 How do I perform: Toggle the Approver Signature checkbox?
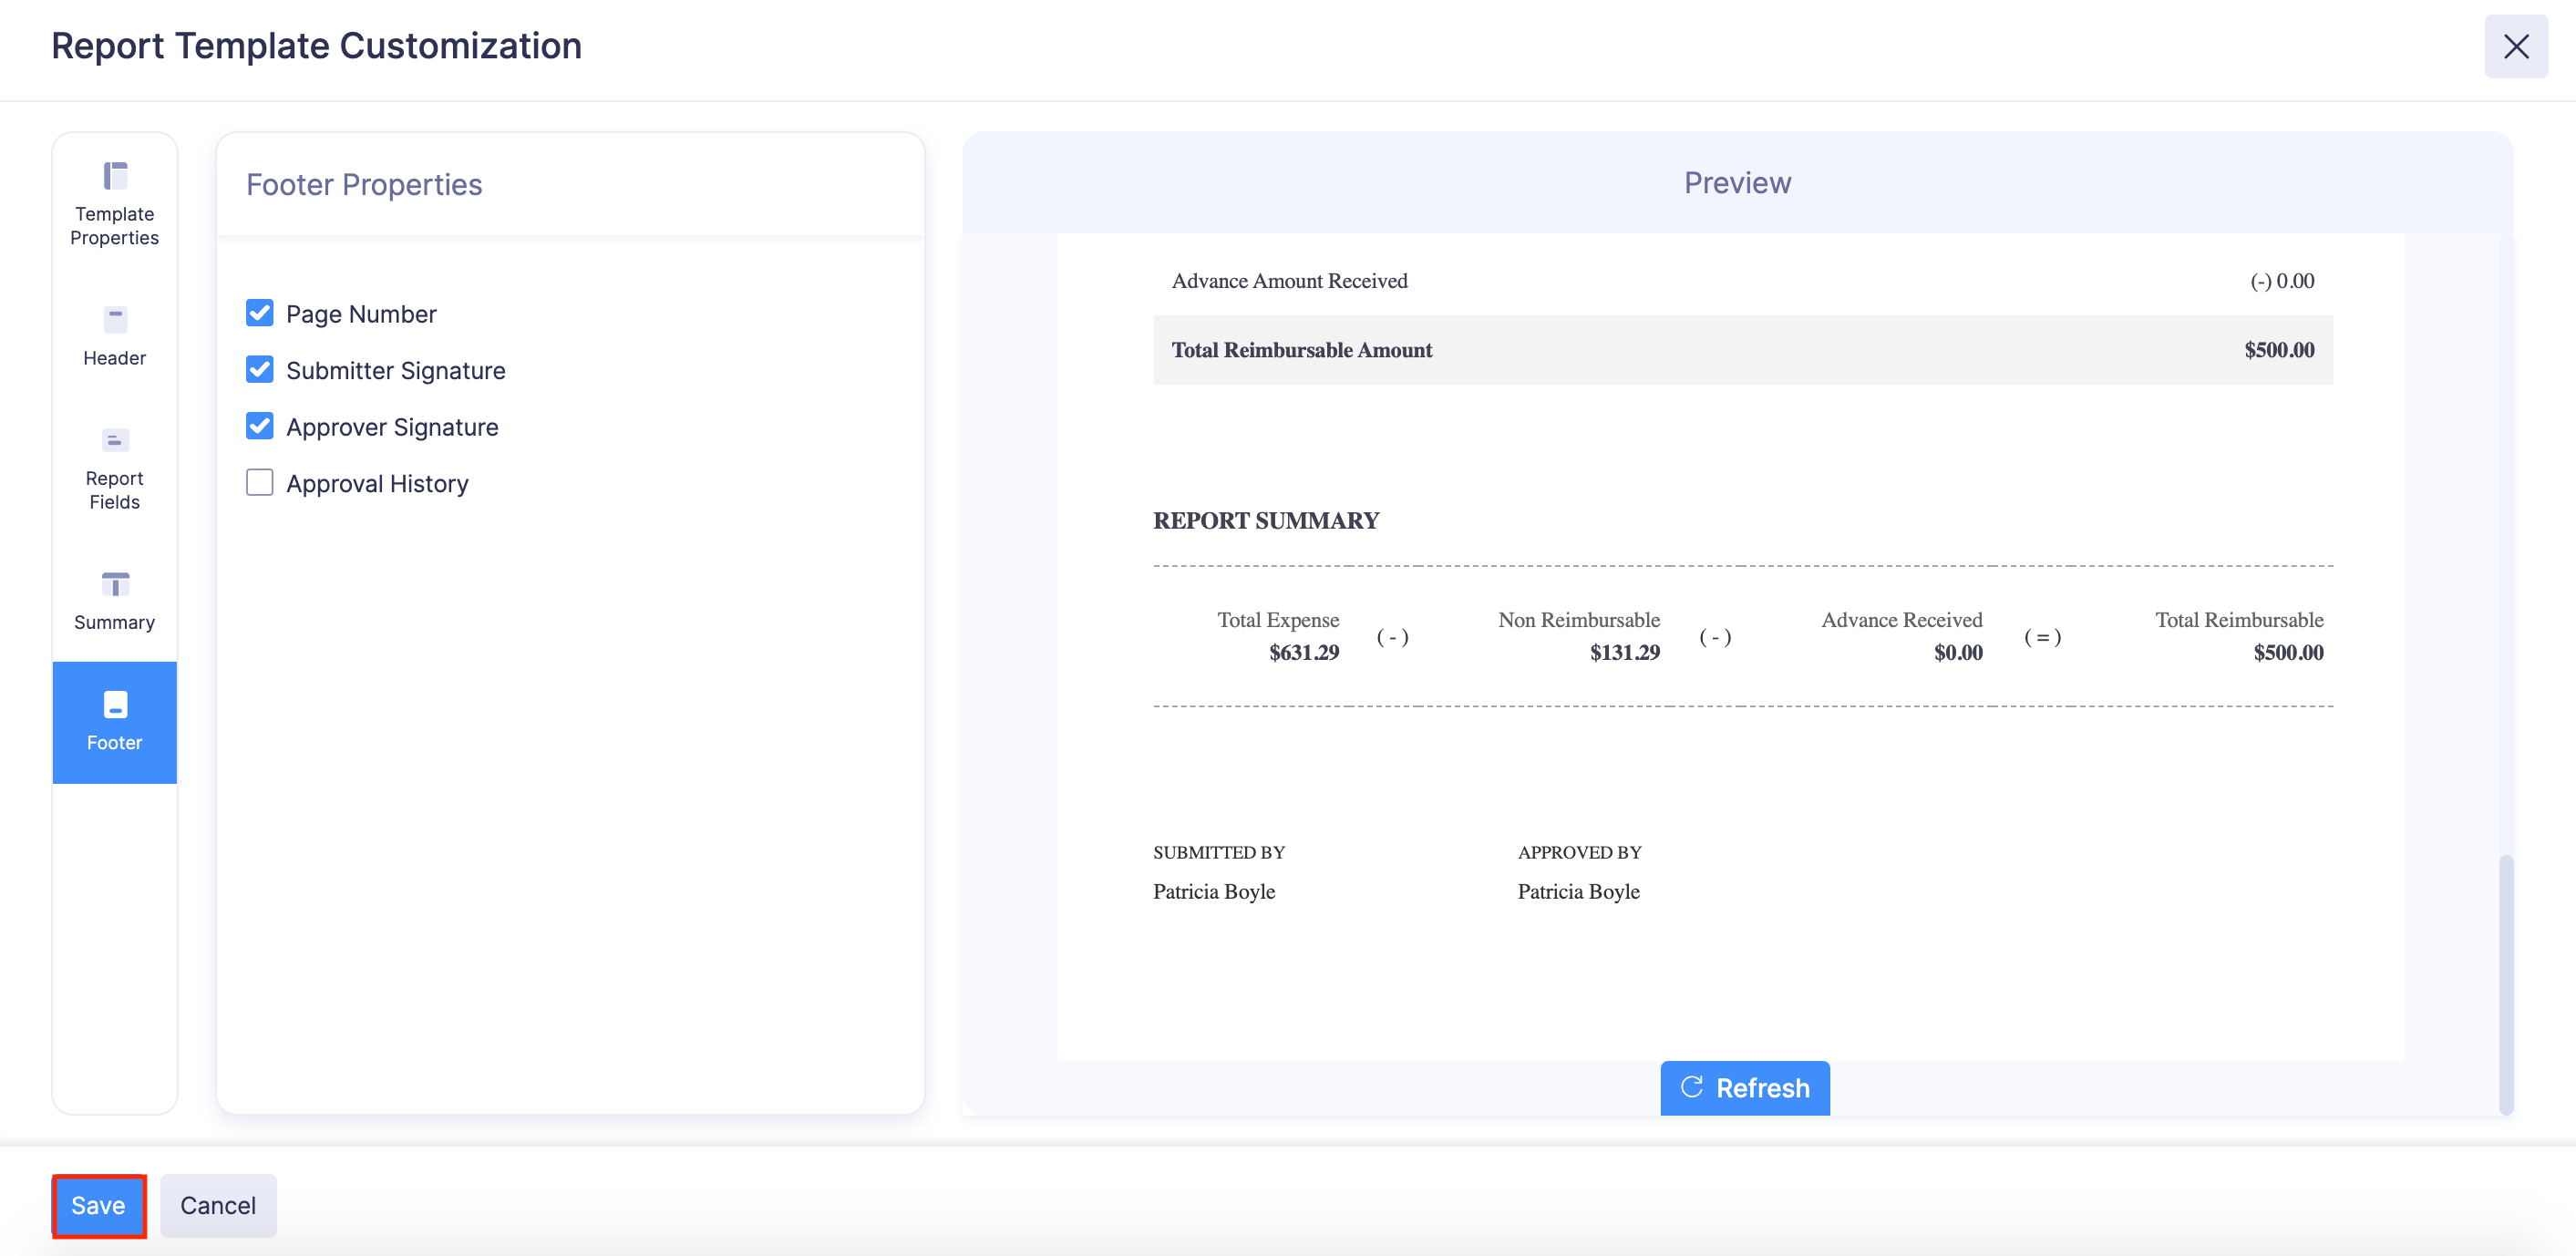(260, 426)
